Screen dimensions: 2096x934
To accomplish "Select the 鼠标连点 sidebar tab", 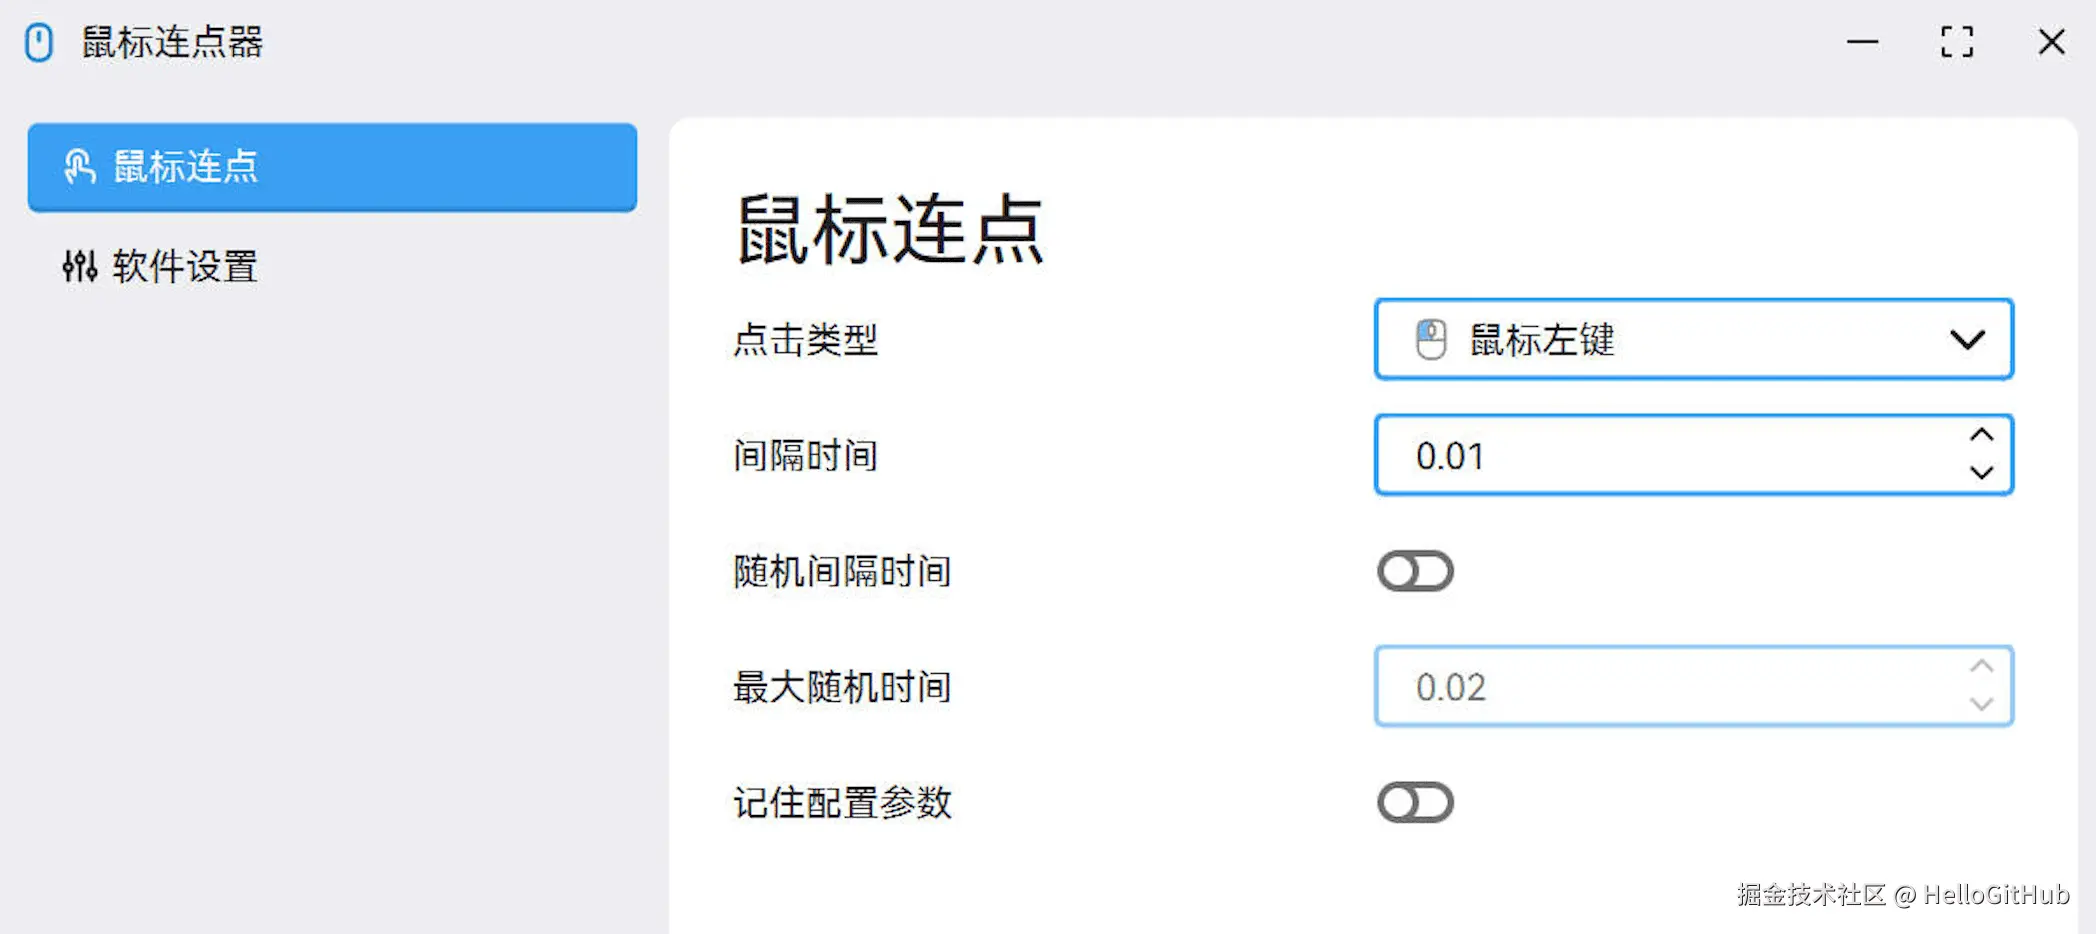I will click(332, 167).
